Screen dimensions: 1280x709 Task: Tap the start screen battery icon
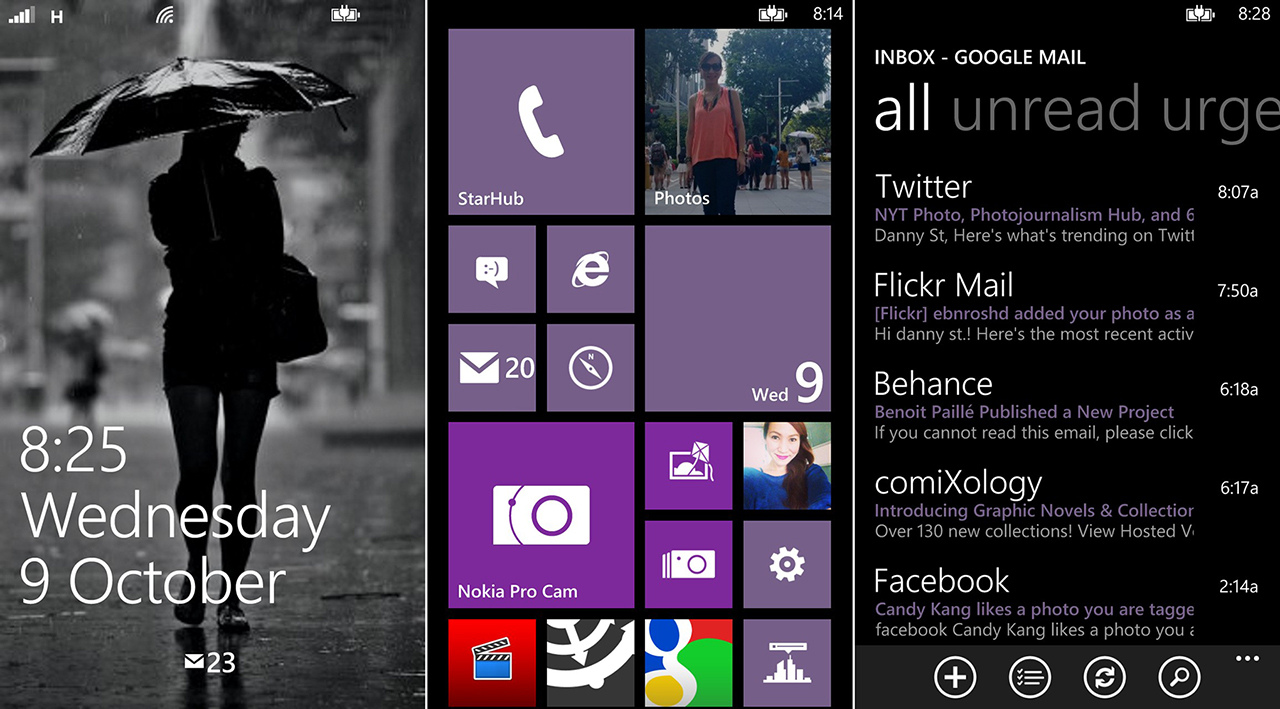(774, 15)
